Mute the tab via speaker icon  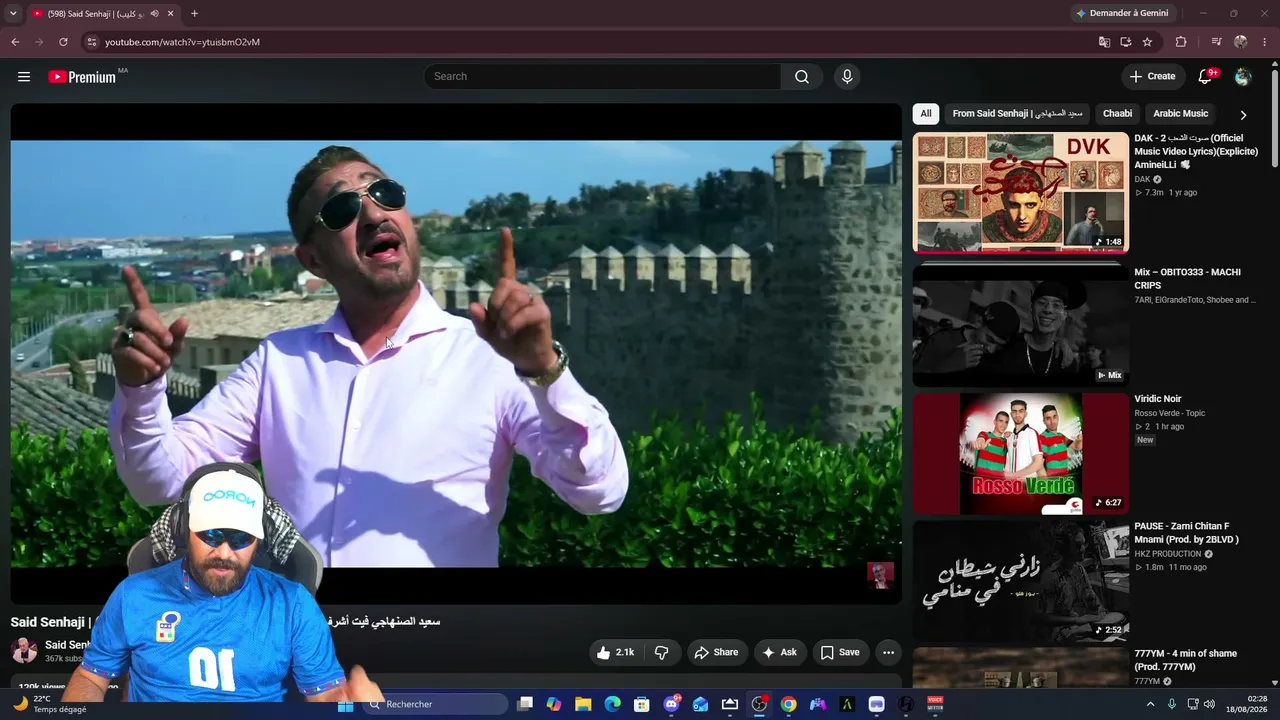click(x=154, y=14)
